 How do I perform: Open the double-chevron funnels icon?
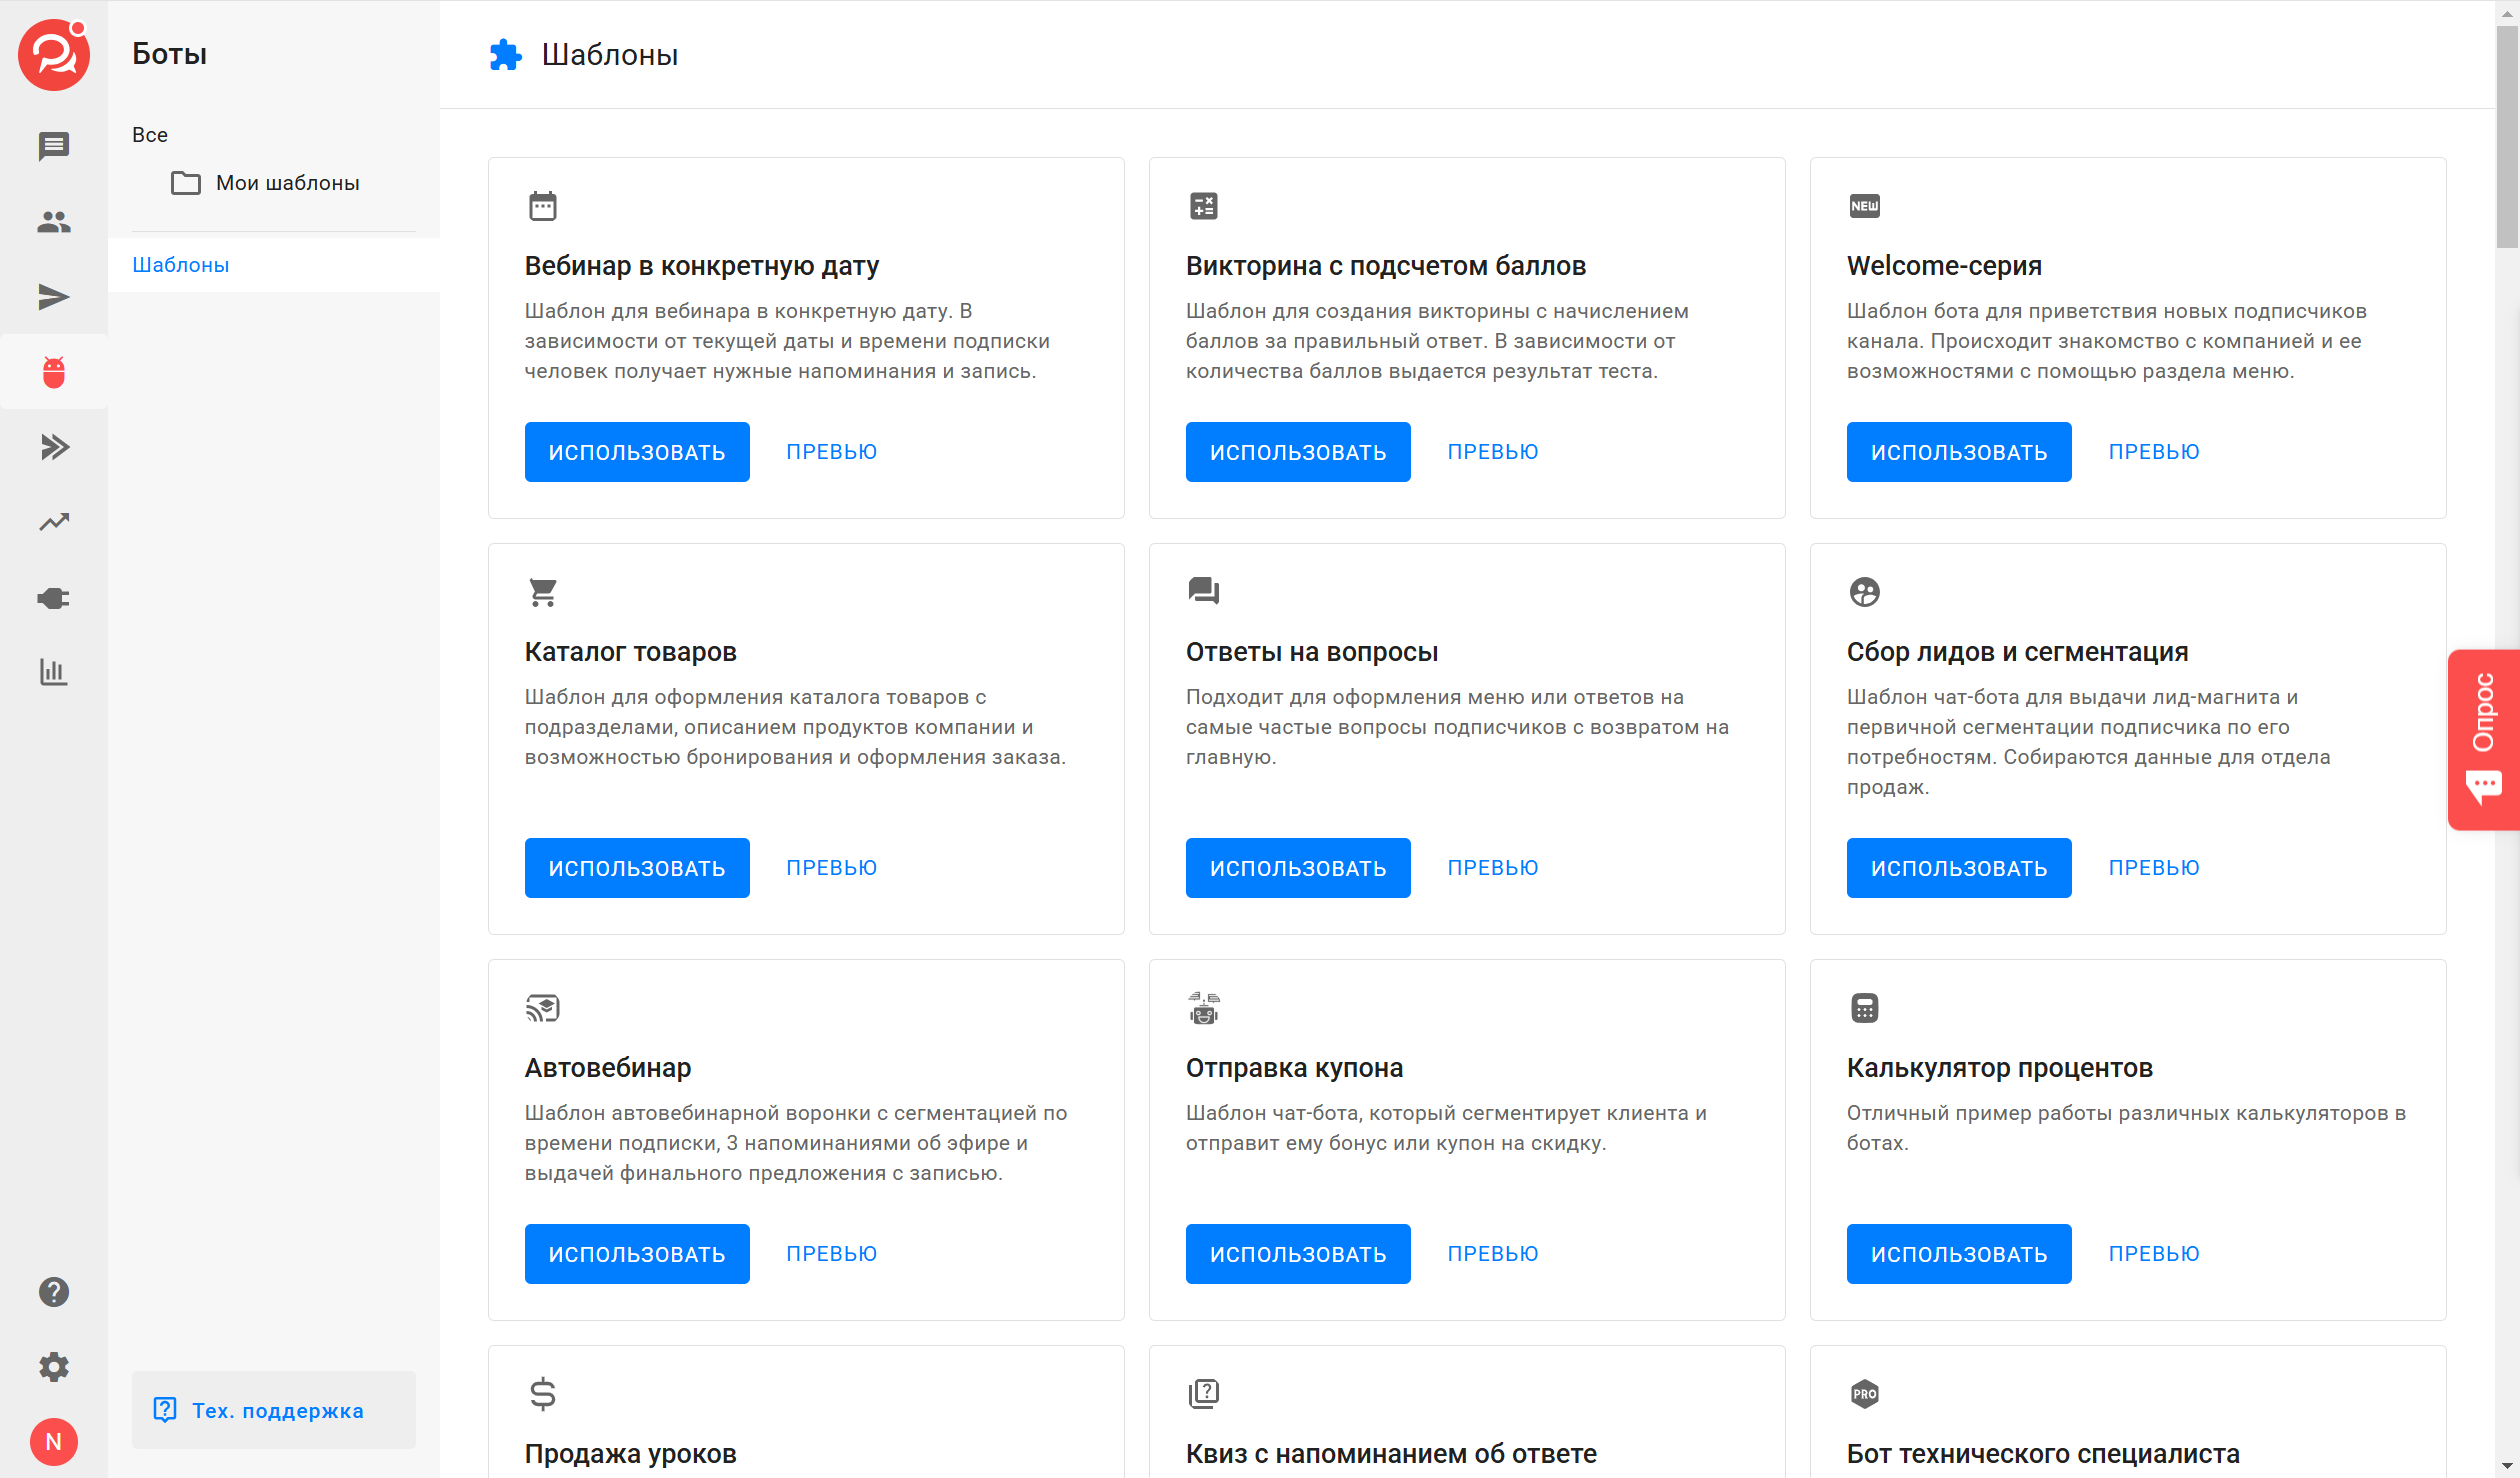tap(54, 447)
